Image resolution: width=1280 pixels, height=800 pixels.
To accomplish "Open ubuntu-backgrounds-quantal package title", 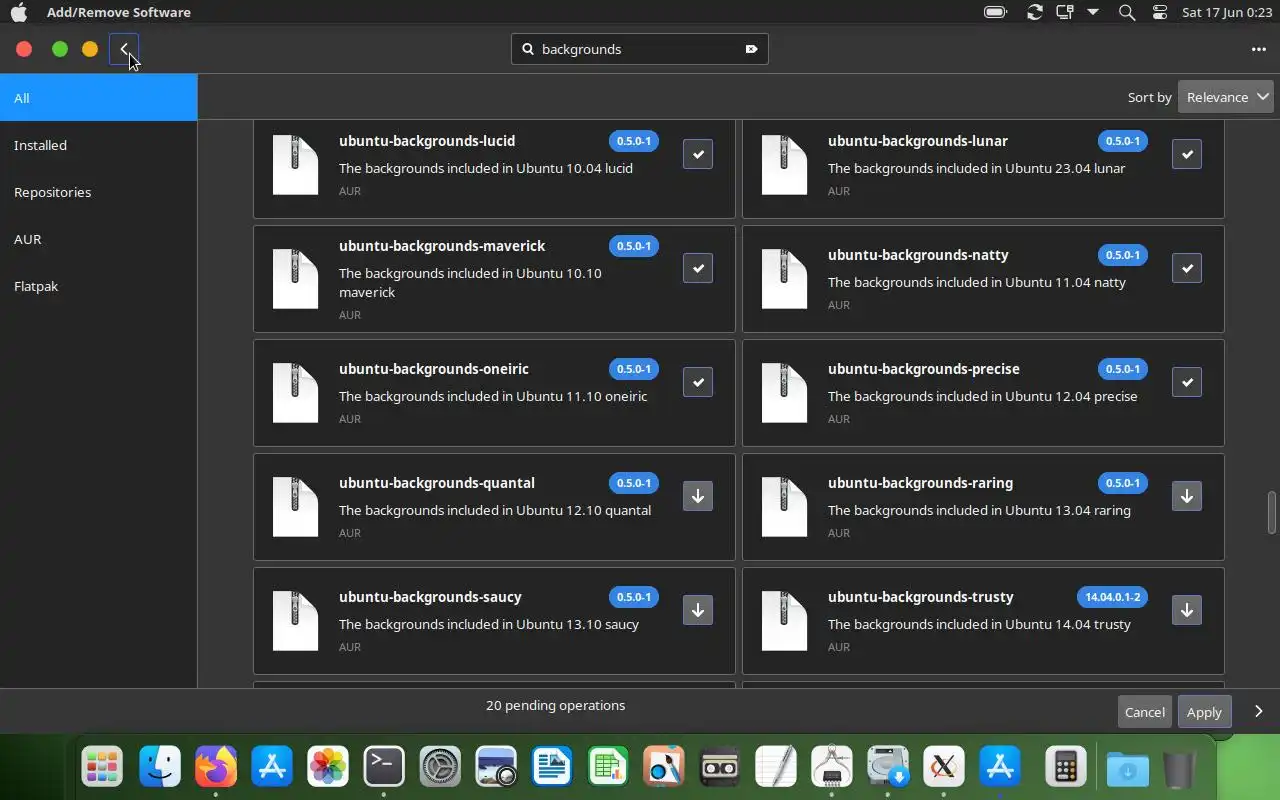I will click(x=436, y=483).
